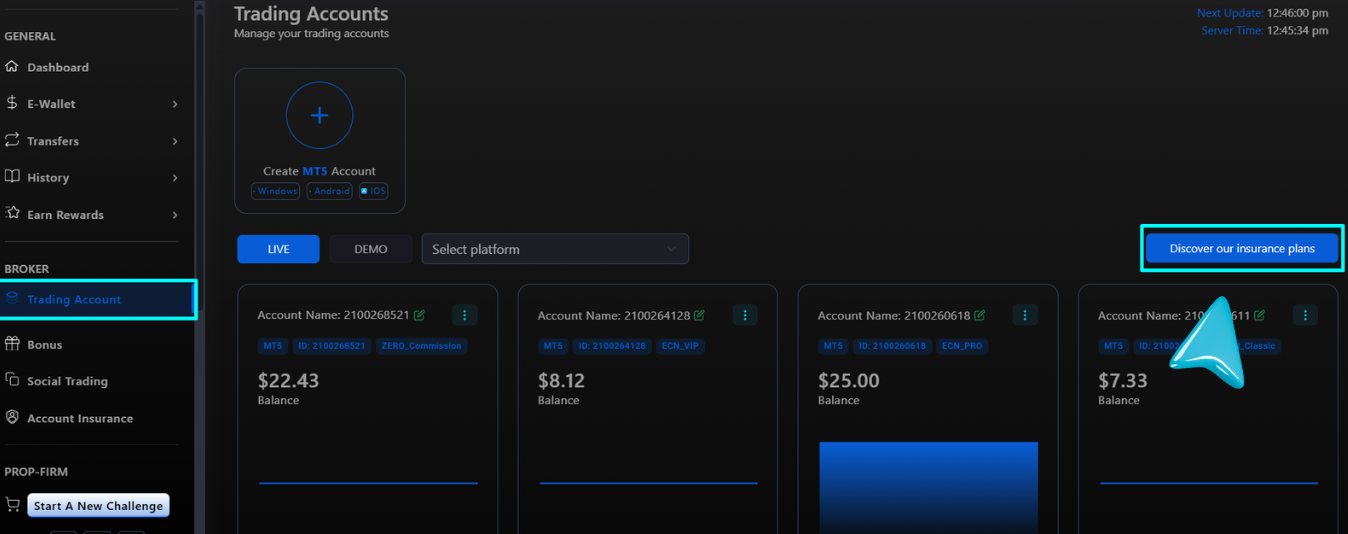Go to Dashboard in sidebar
Viewport: 1348px width, 534px height.
(x=58, y=67)
